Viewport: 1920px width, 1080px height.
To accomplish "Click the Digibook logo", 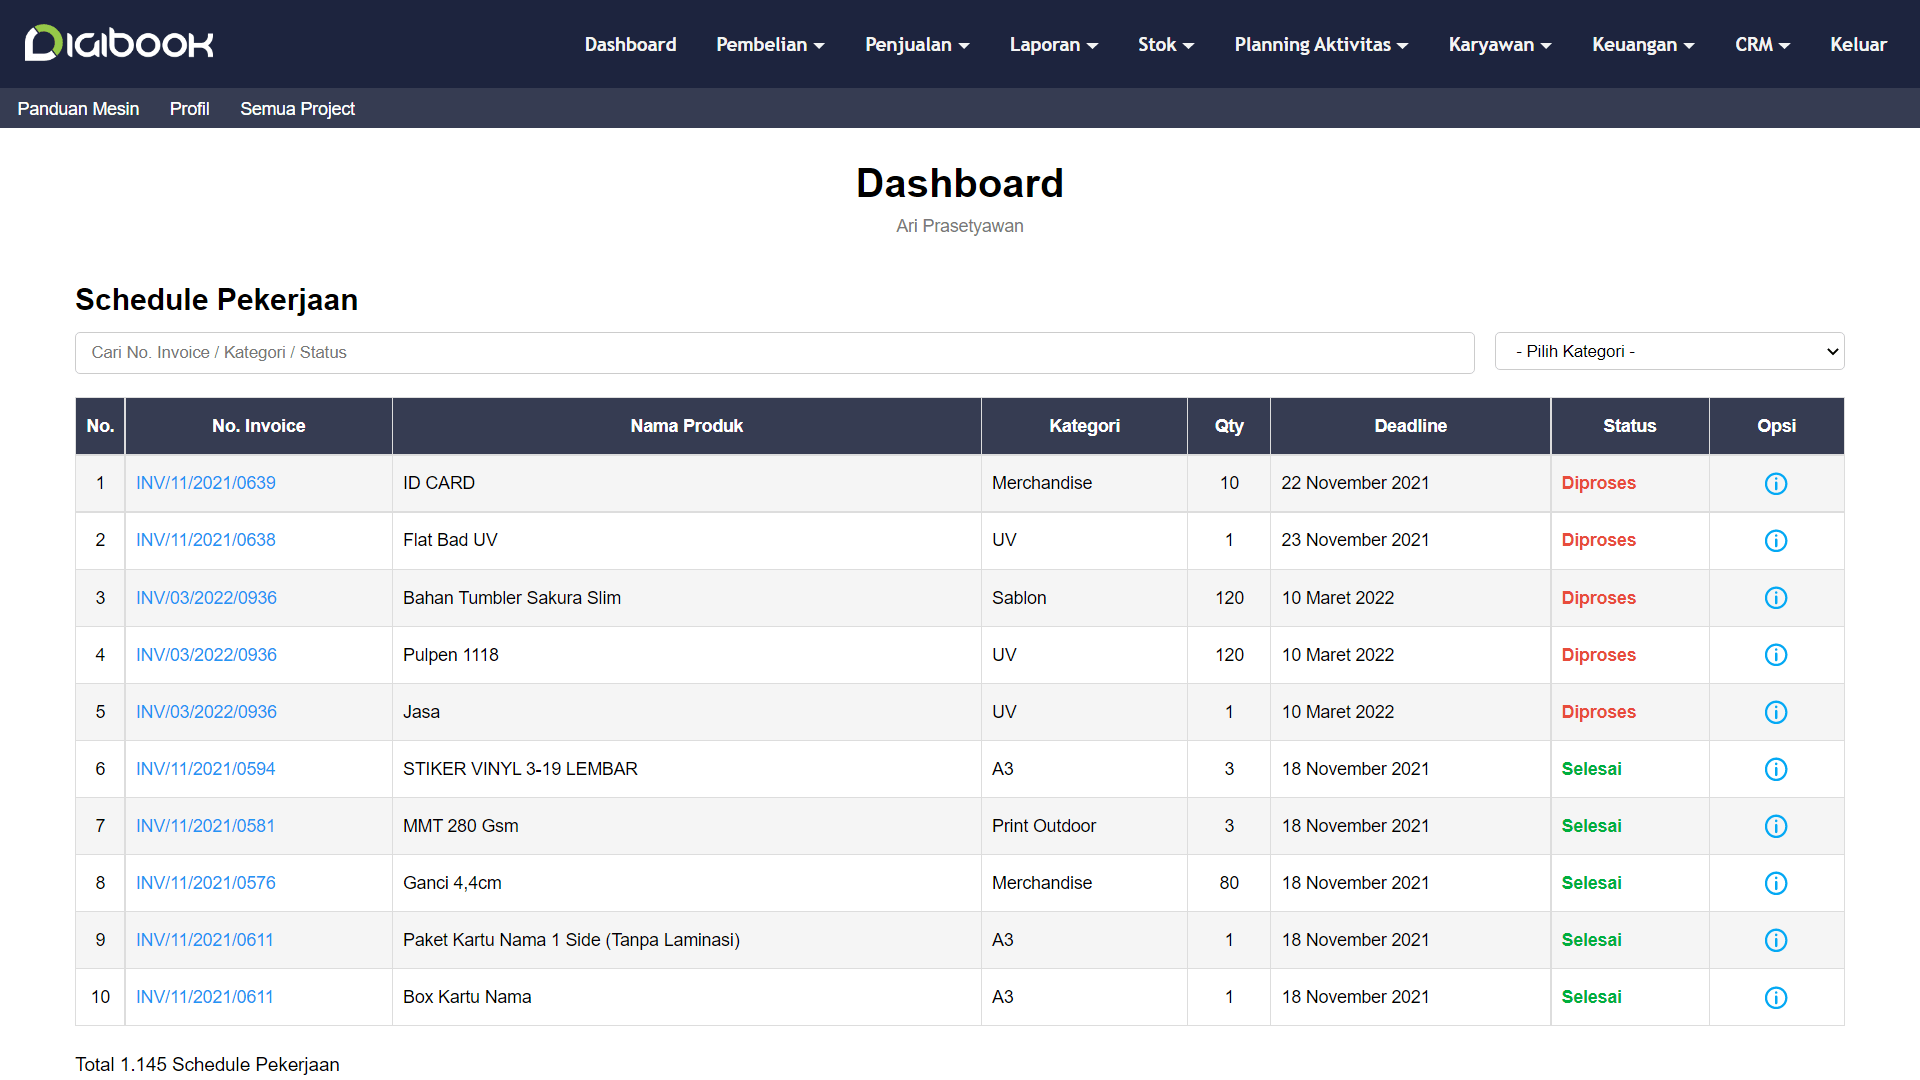I will pyautogui.click(x=119, y=43).
